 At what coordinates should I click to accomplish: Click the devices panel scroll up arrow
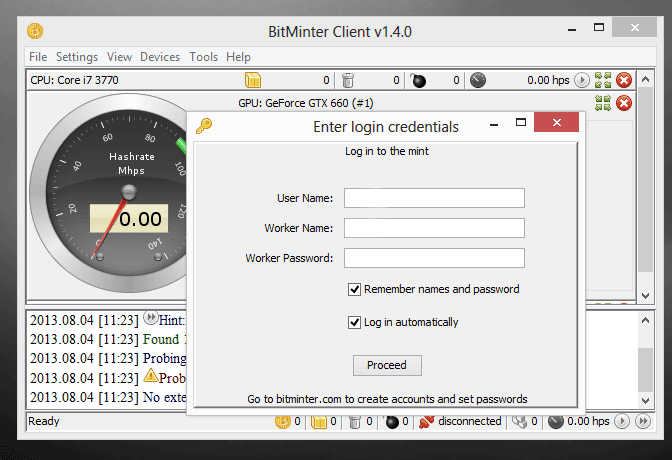coord(645,79)
